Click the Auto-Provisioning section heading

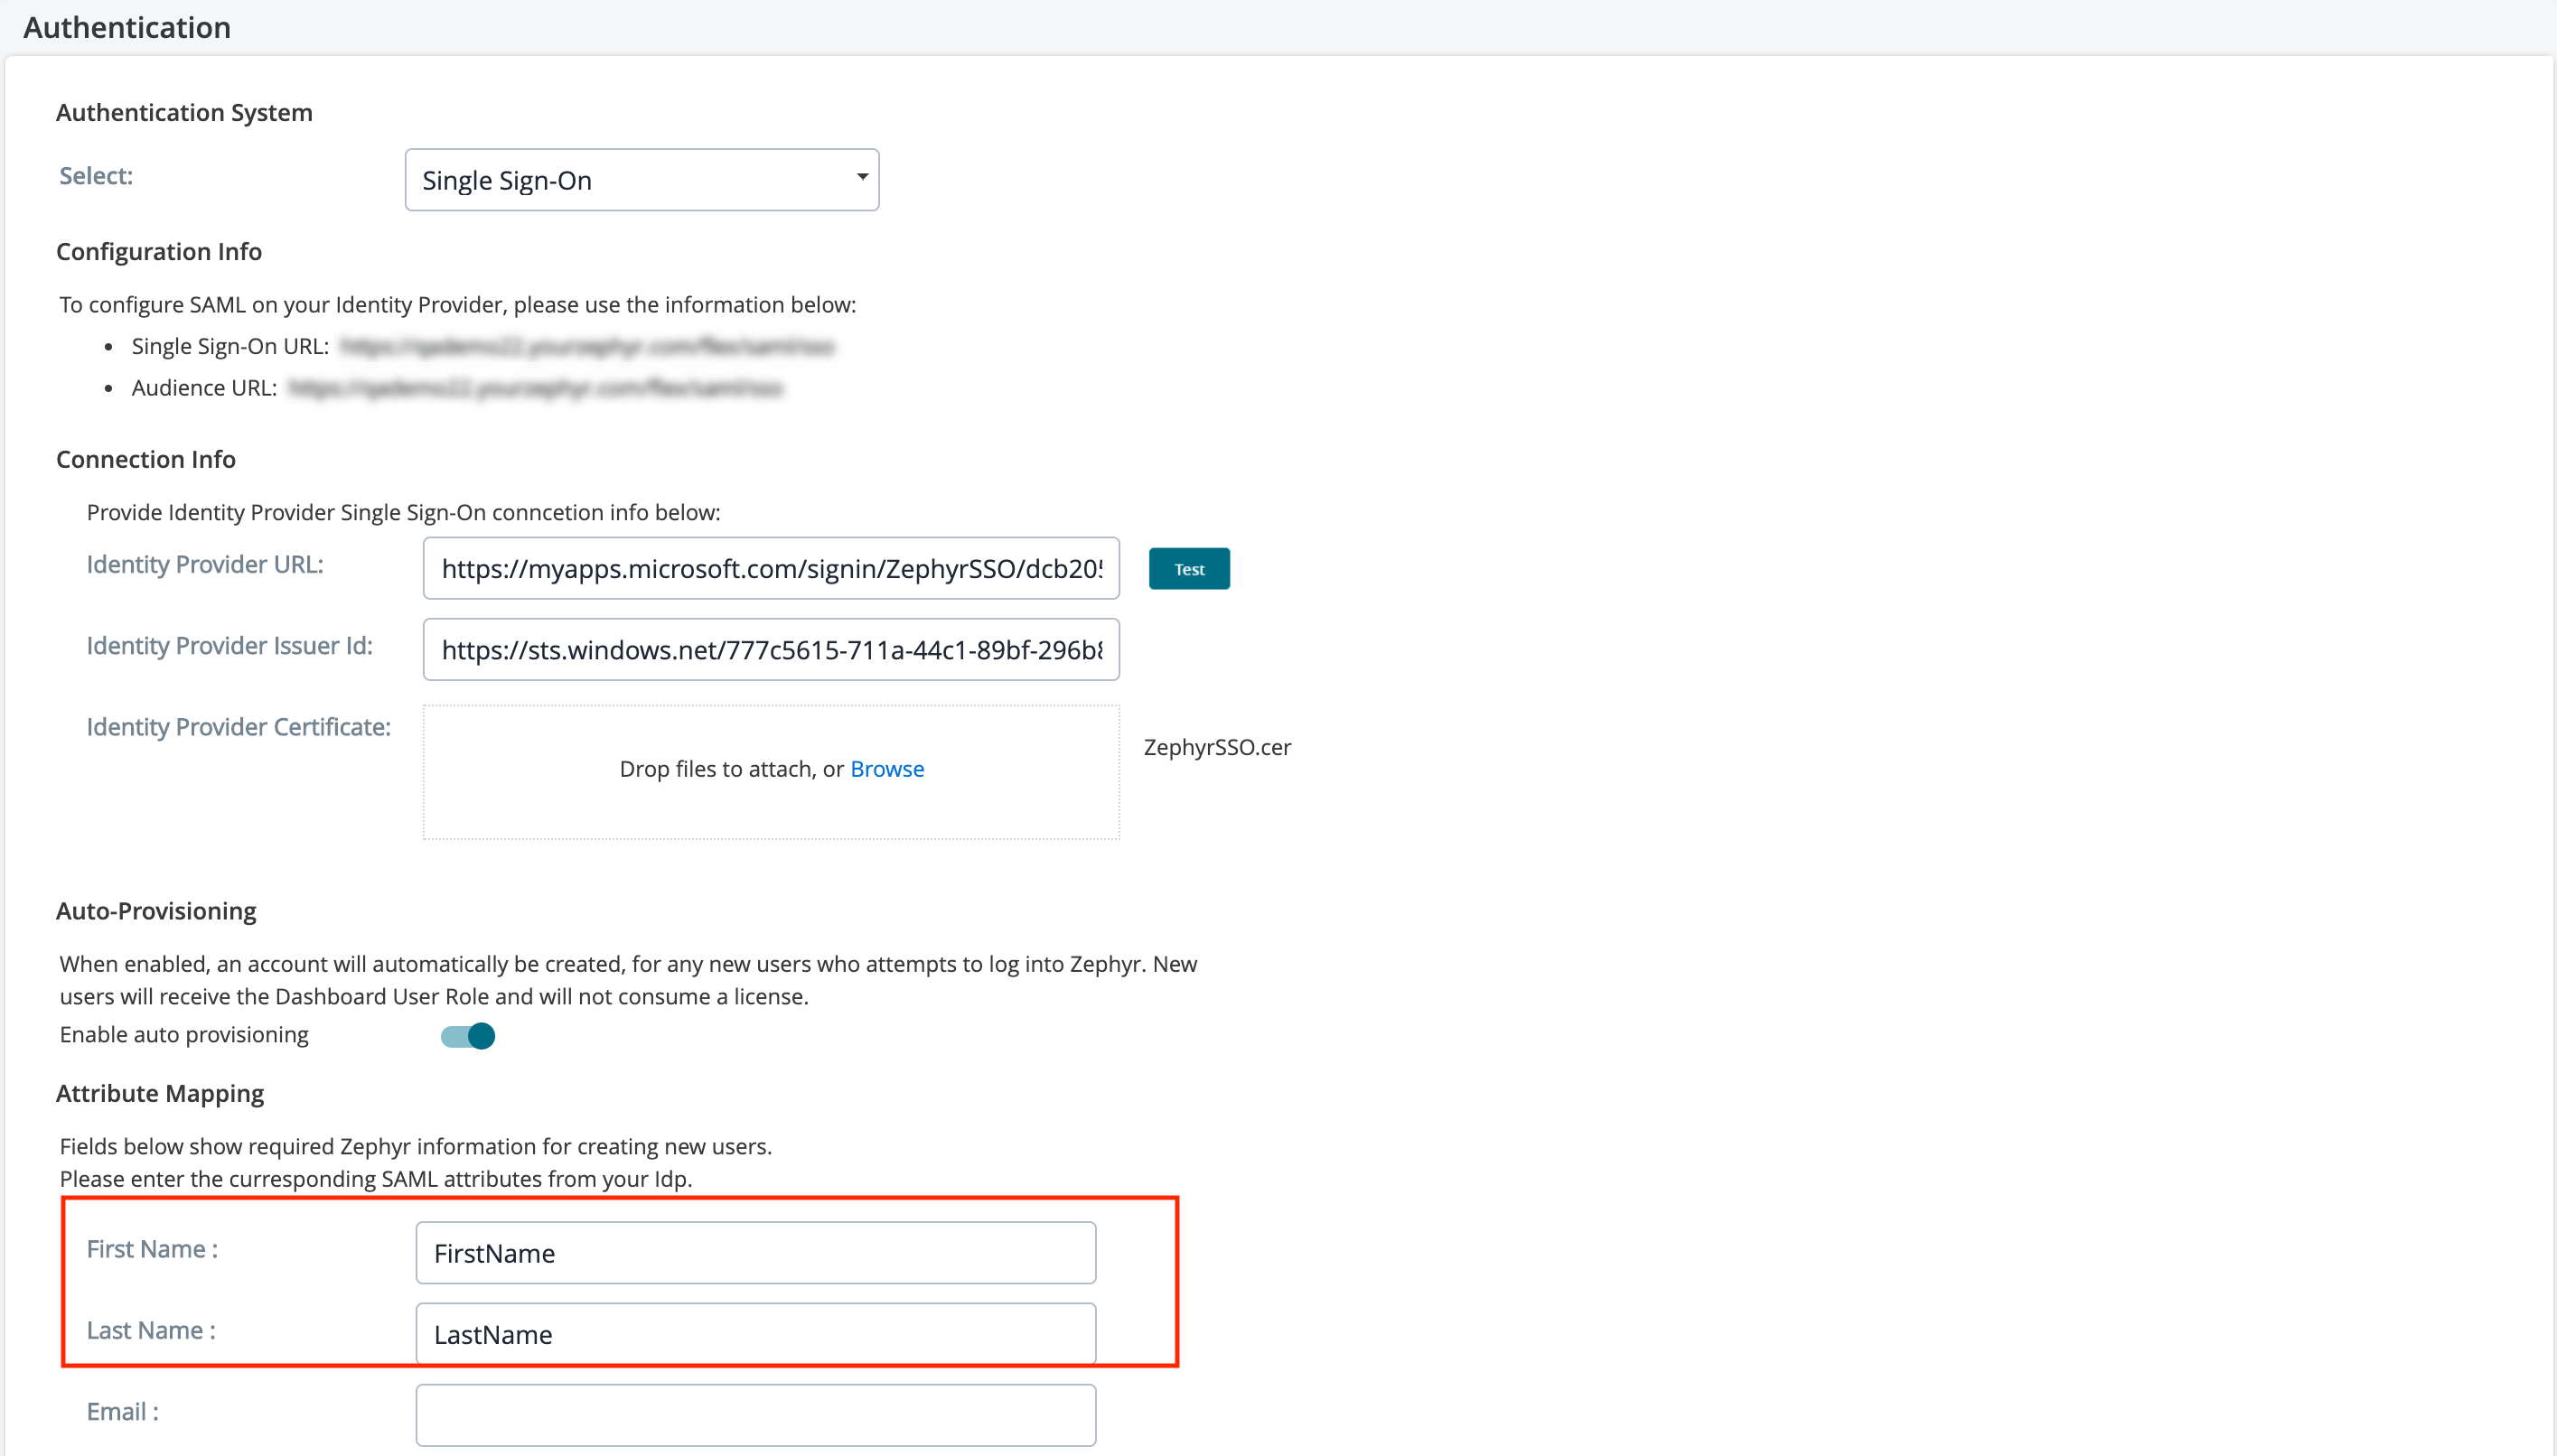coord(156,911)
